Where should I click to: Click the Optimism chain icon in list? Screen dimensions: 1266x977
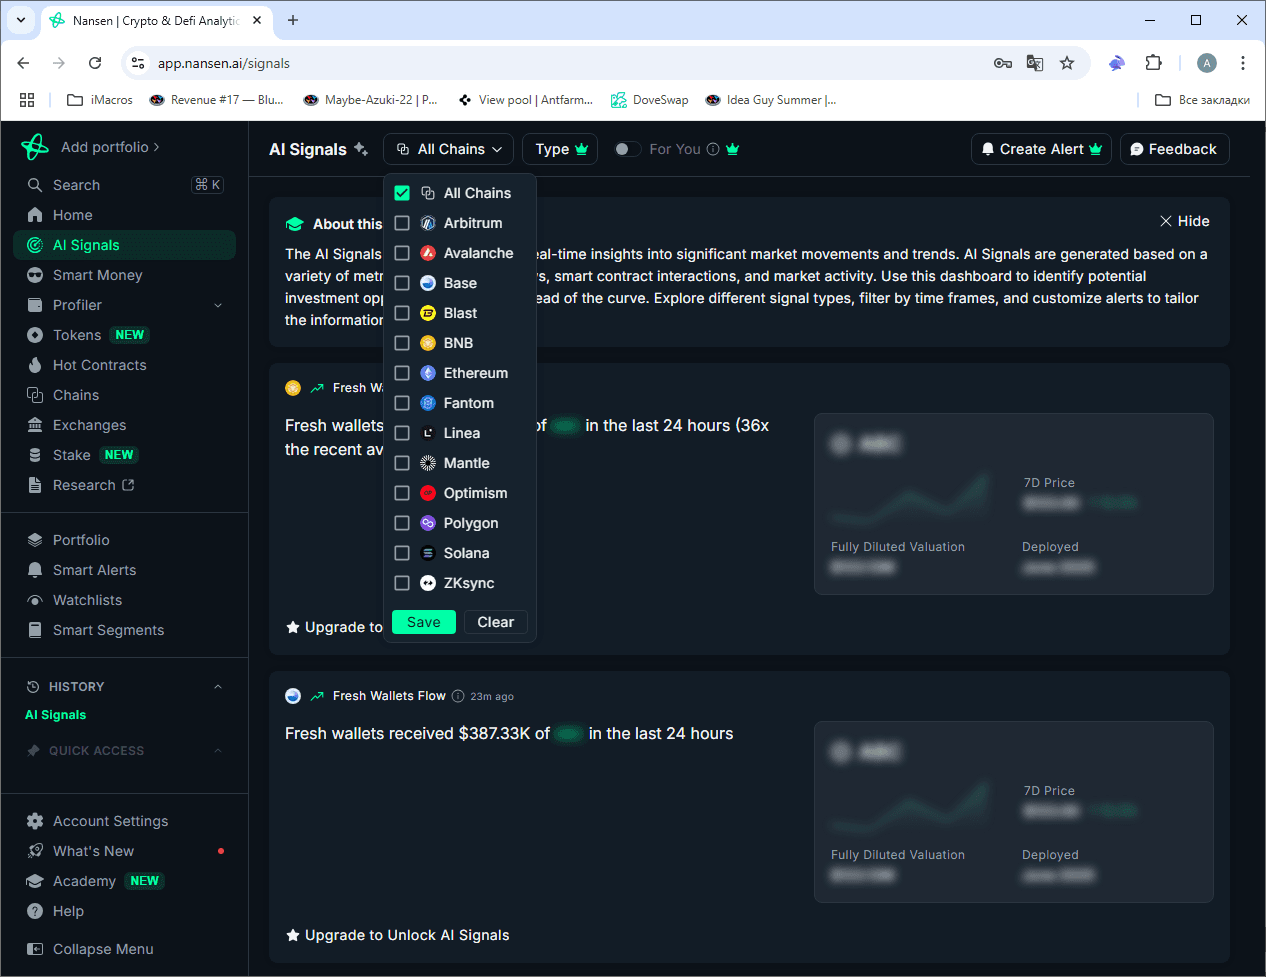(x=428, y=493)
